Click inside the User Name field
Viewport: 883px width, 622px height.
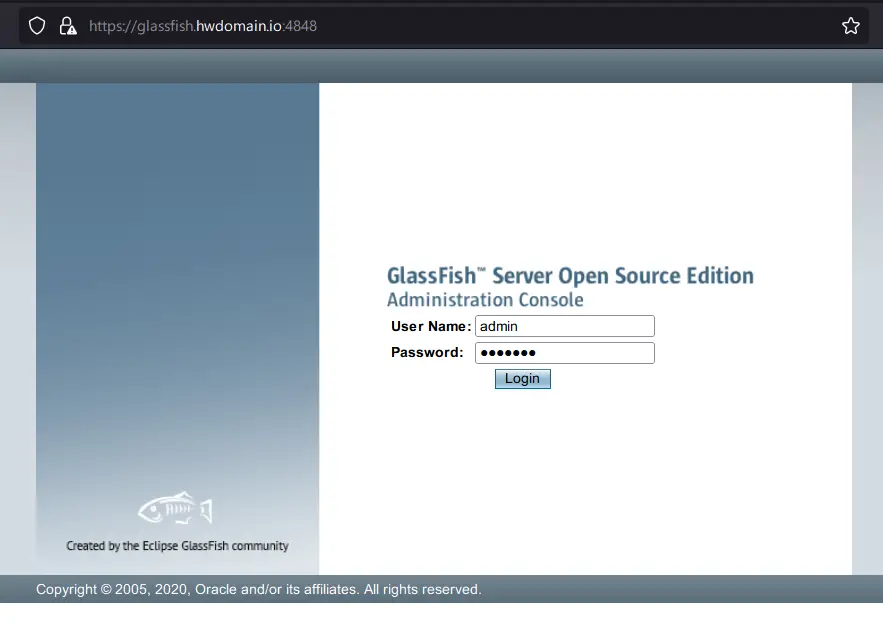(x=564, y=325)
